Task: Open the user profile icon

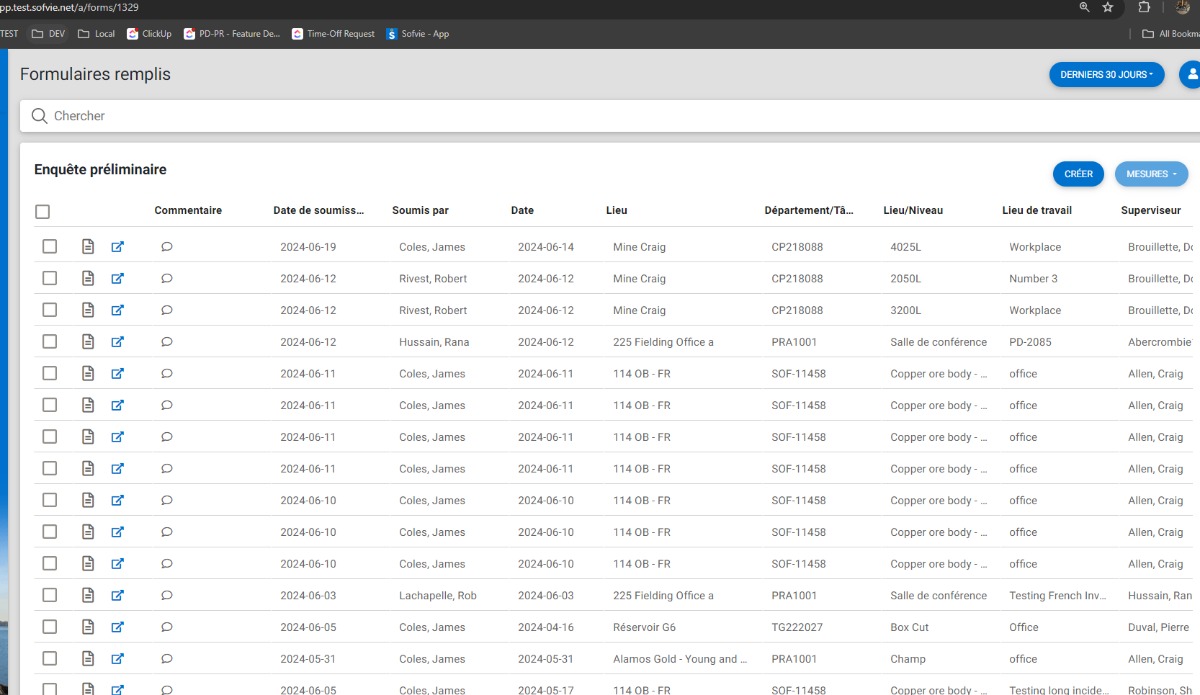Action: (x=1190, y=75)
